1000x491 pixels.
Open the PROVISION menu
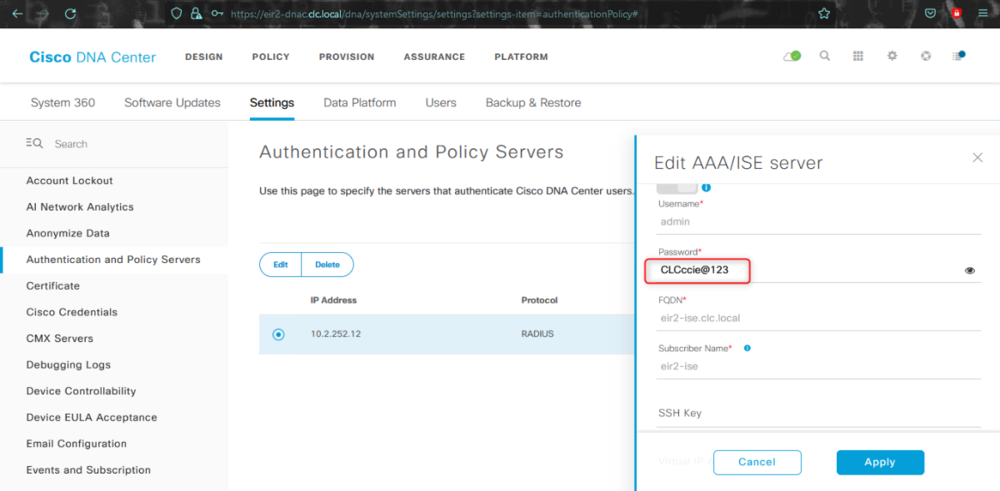coord(346,57)
